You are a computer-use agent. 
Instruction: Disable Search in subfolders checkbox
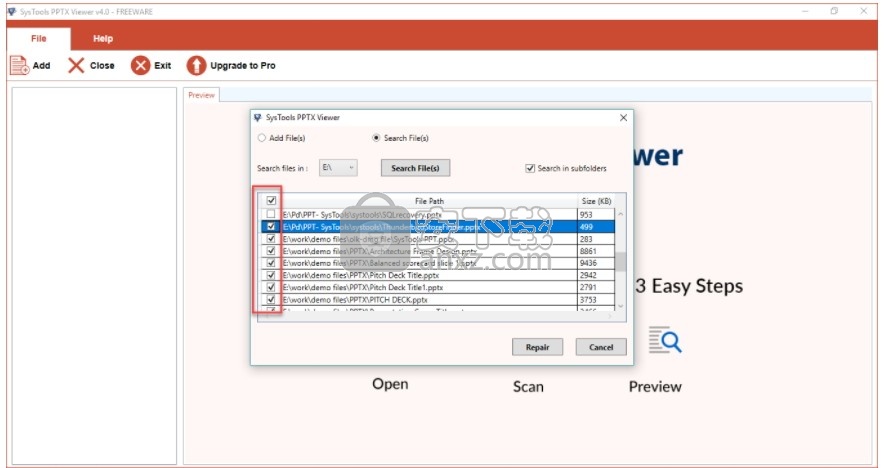[530, 168]
